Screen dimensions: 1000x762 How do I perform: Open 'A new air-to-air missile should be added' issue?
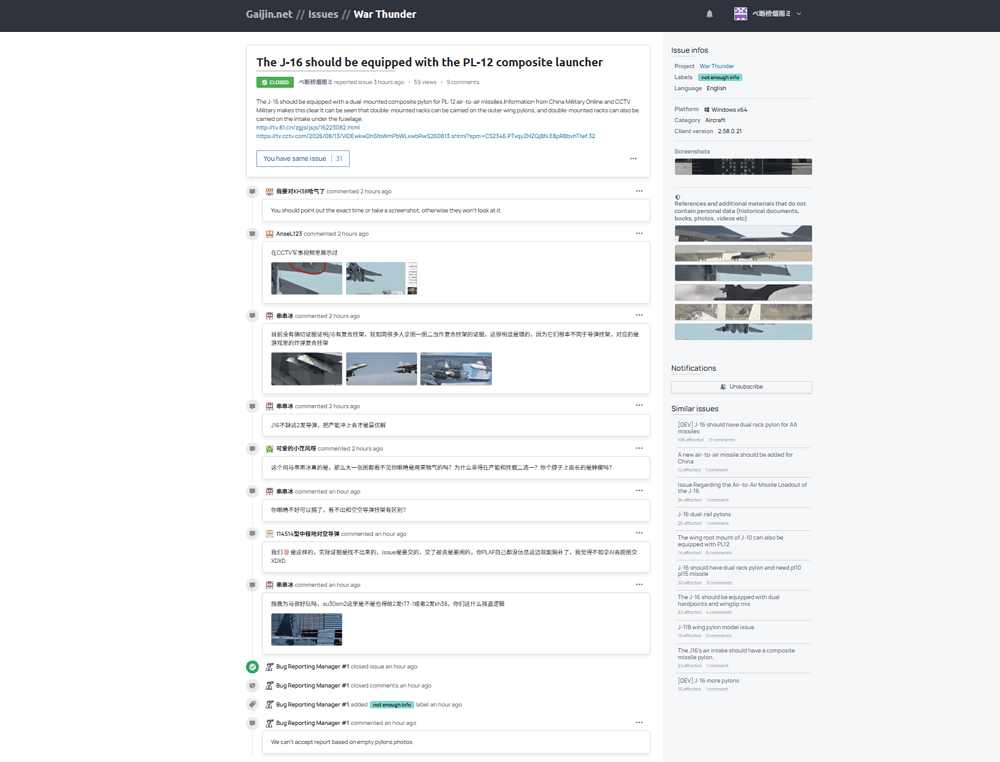(x=735, y=458)
